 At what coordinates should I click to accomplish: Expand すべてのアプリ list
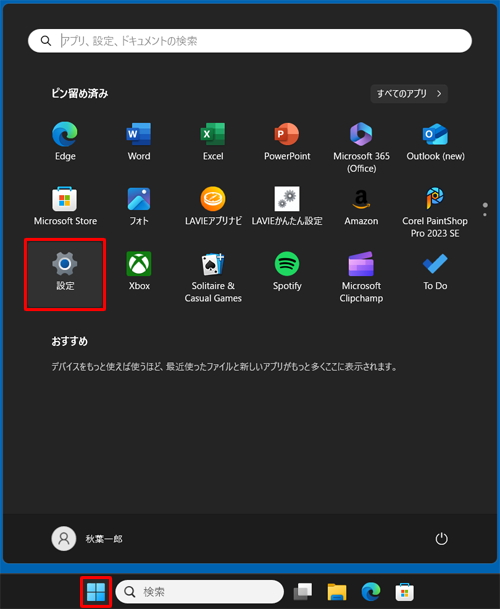(409, 94)
